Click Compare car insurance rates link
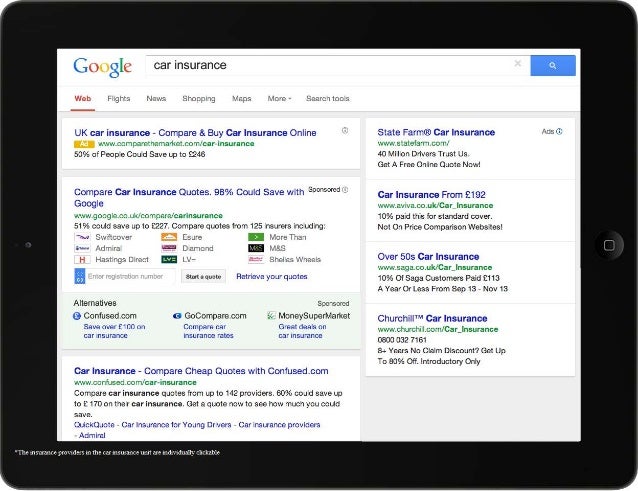The width and height of the screenshot is (638, 491). 208,331
